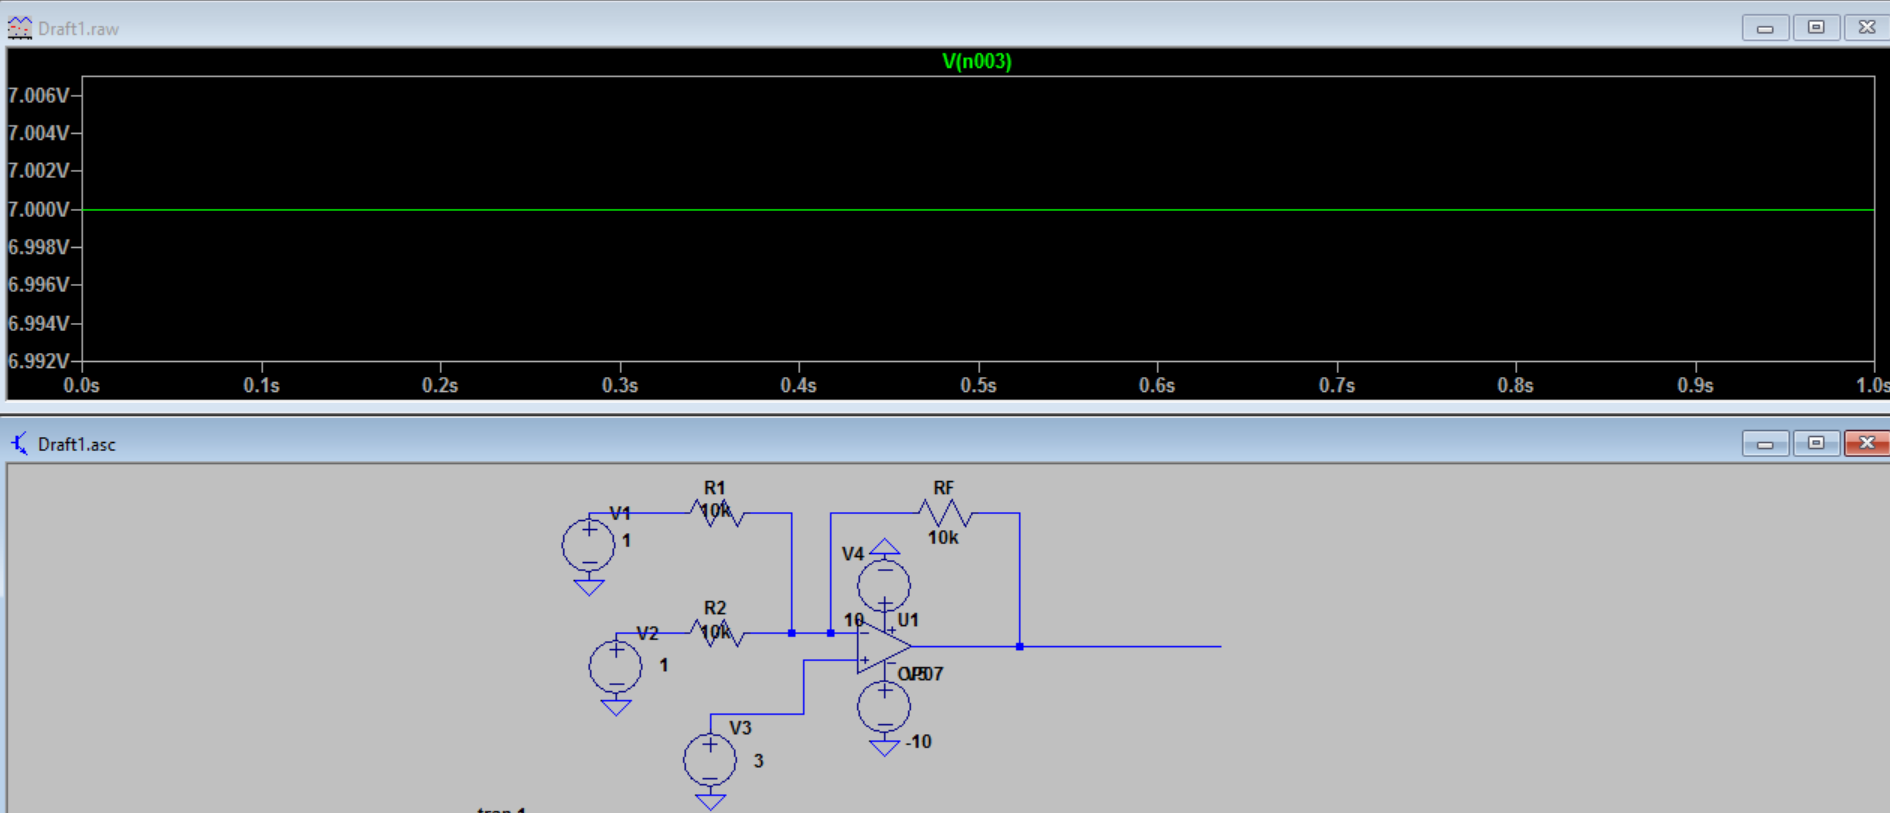Select the V2 voltage source symbol
Screen dimensions: 1890x813
616,667
